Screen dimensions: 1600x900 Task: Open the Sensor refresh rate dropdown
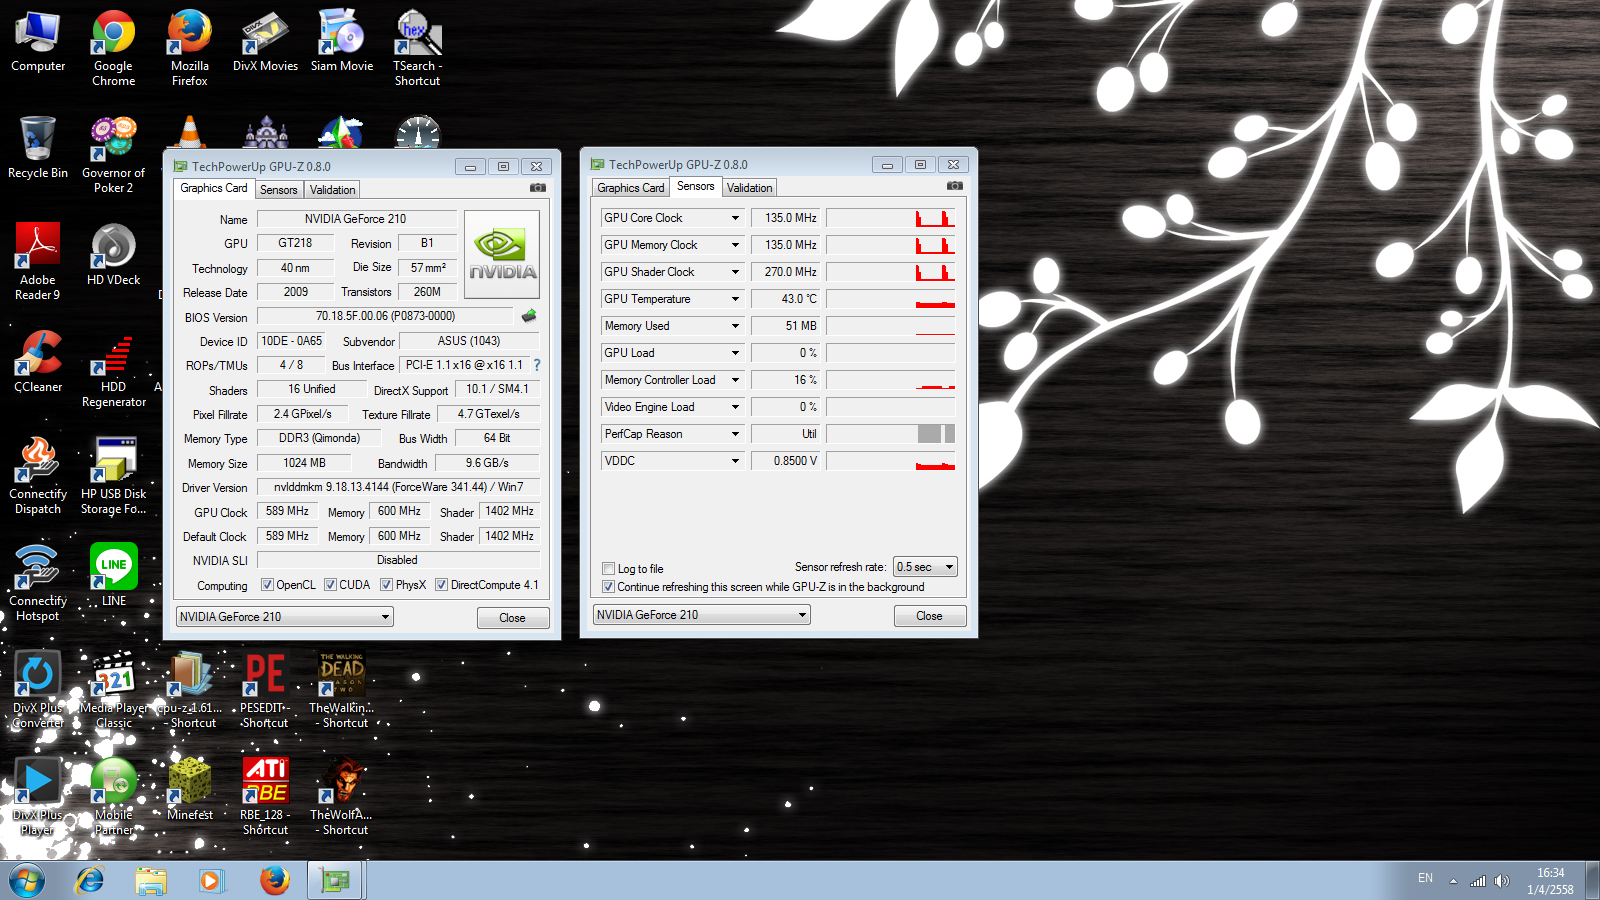tap(926, 567)
